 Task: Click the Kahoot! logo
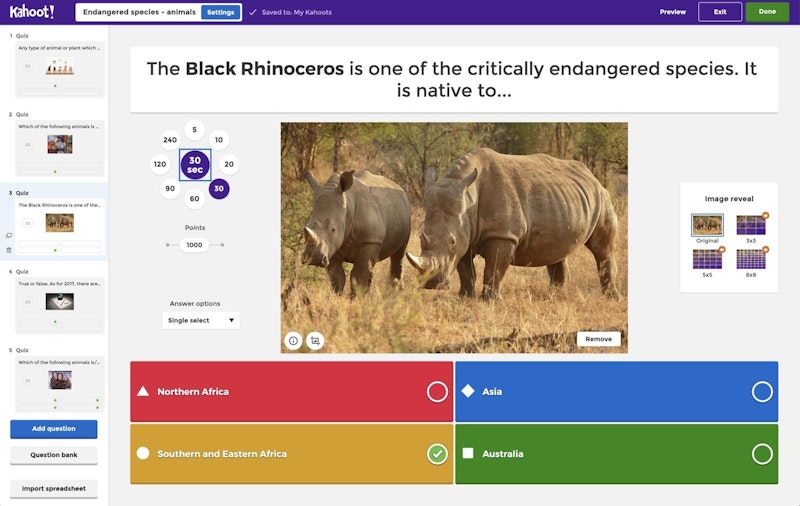pos(32,12)
